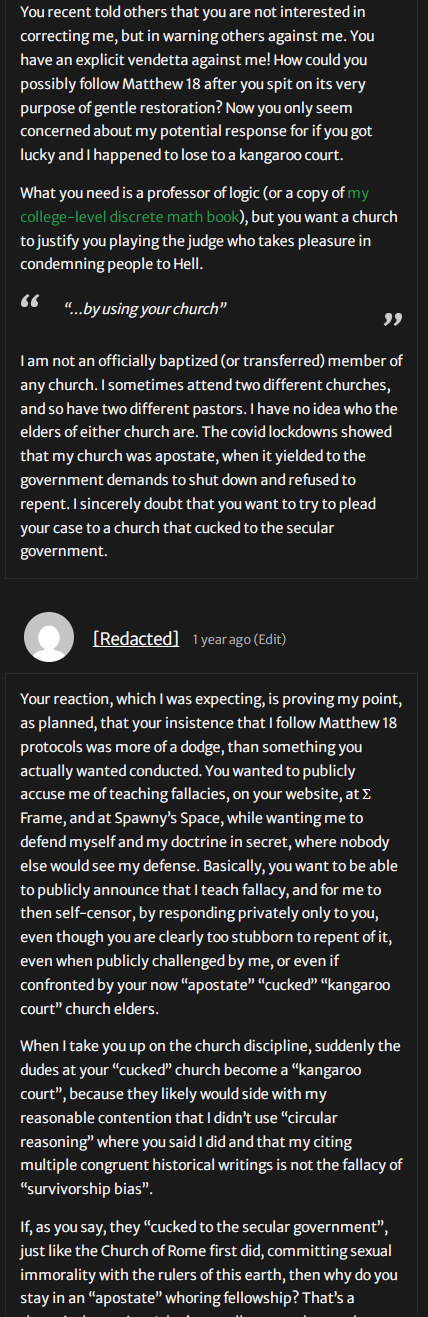Viewport: 428px width, 1317px height.
Task: Click the "1 year ago" comment timestamp
Action: pyautogui.click(x=221, y=639)
